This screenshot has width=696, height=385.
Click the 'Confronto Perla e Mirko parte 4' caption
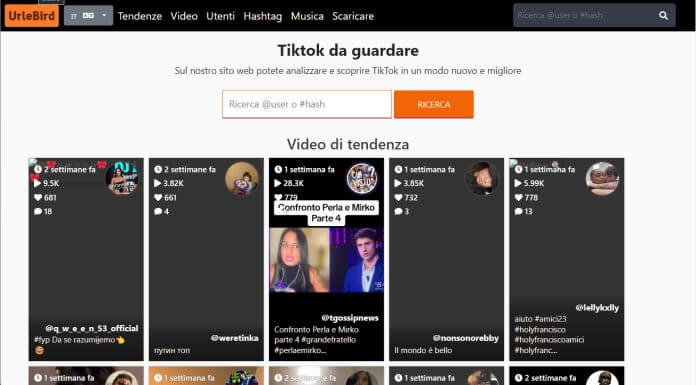pyautogui.click(x=316, y=340)
